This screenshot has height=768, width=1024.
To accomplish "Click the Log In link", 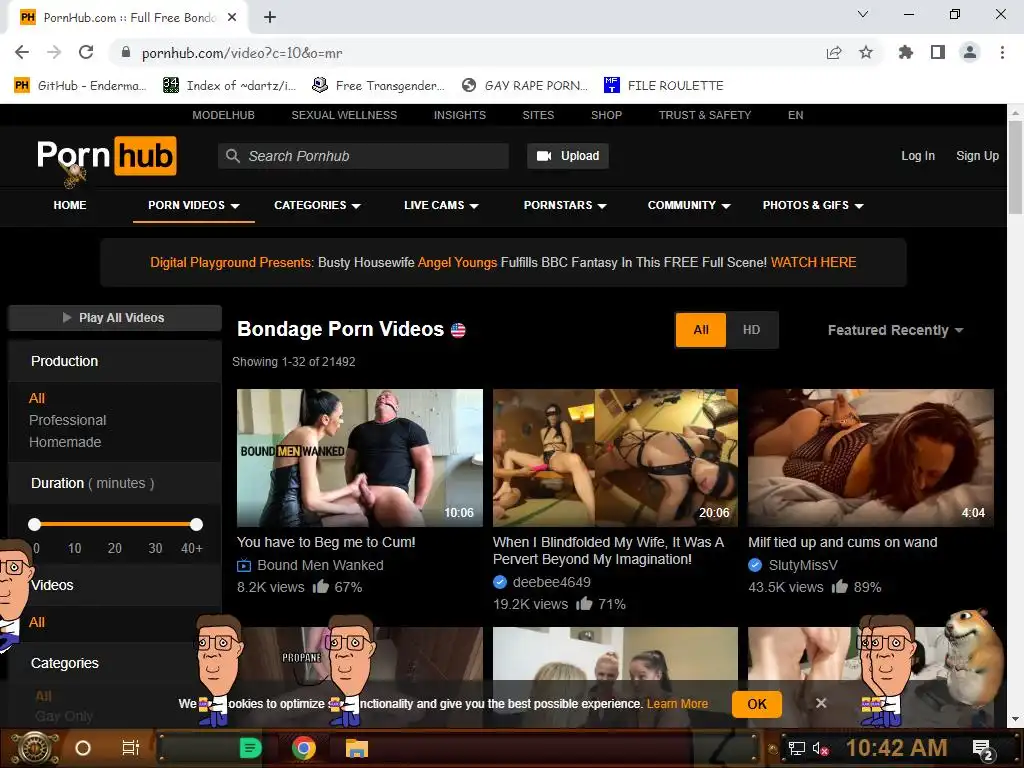I will coord(918,156).
